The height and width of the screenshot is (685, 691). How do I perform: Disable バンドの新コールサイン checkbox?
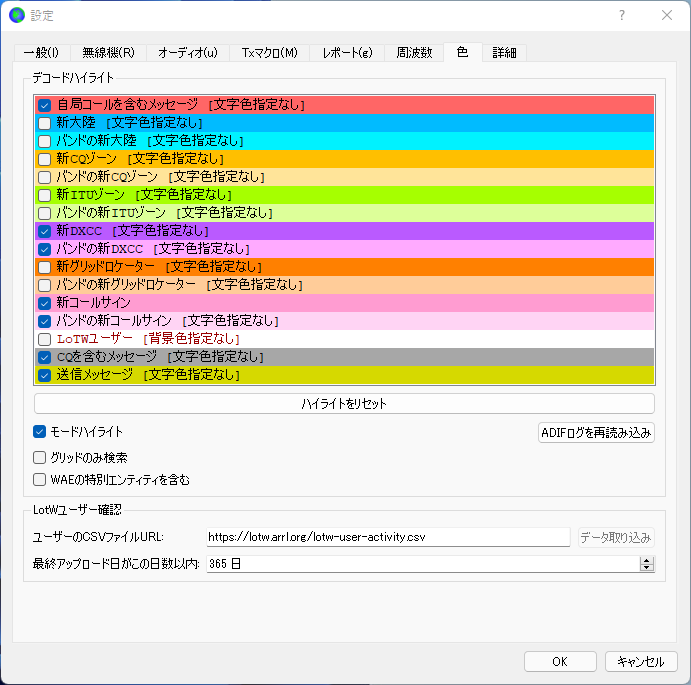[x=45, y=321]
